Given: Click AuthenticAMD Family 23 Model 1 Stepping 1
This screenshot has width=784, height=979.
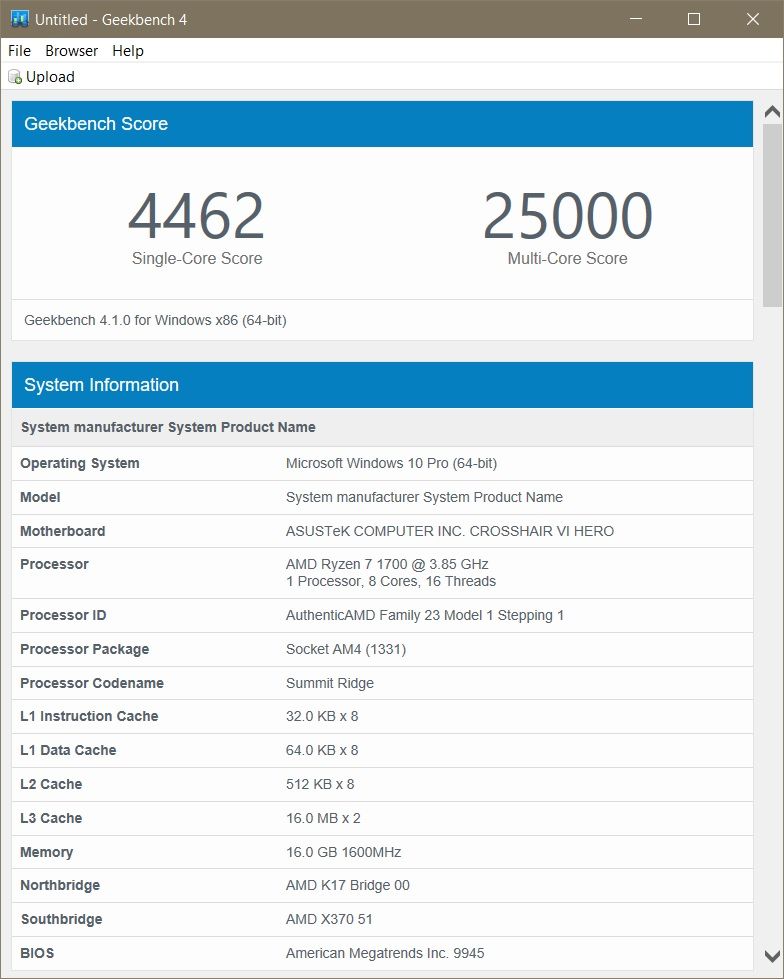Looking at the screenshot, I should (x=424, y=615).
